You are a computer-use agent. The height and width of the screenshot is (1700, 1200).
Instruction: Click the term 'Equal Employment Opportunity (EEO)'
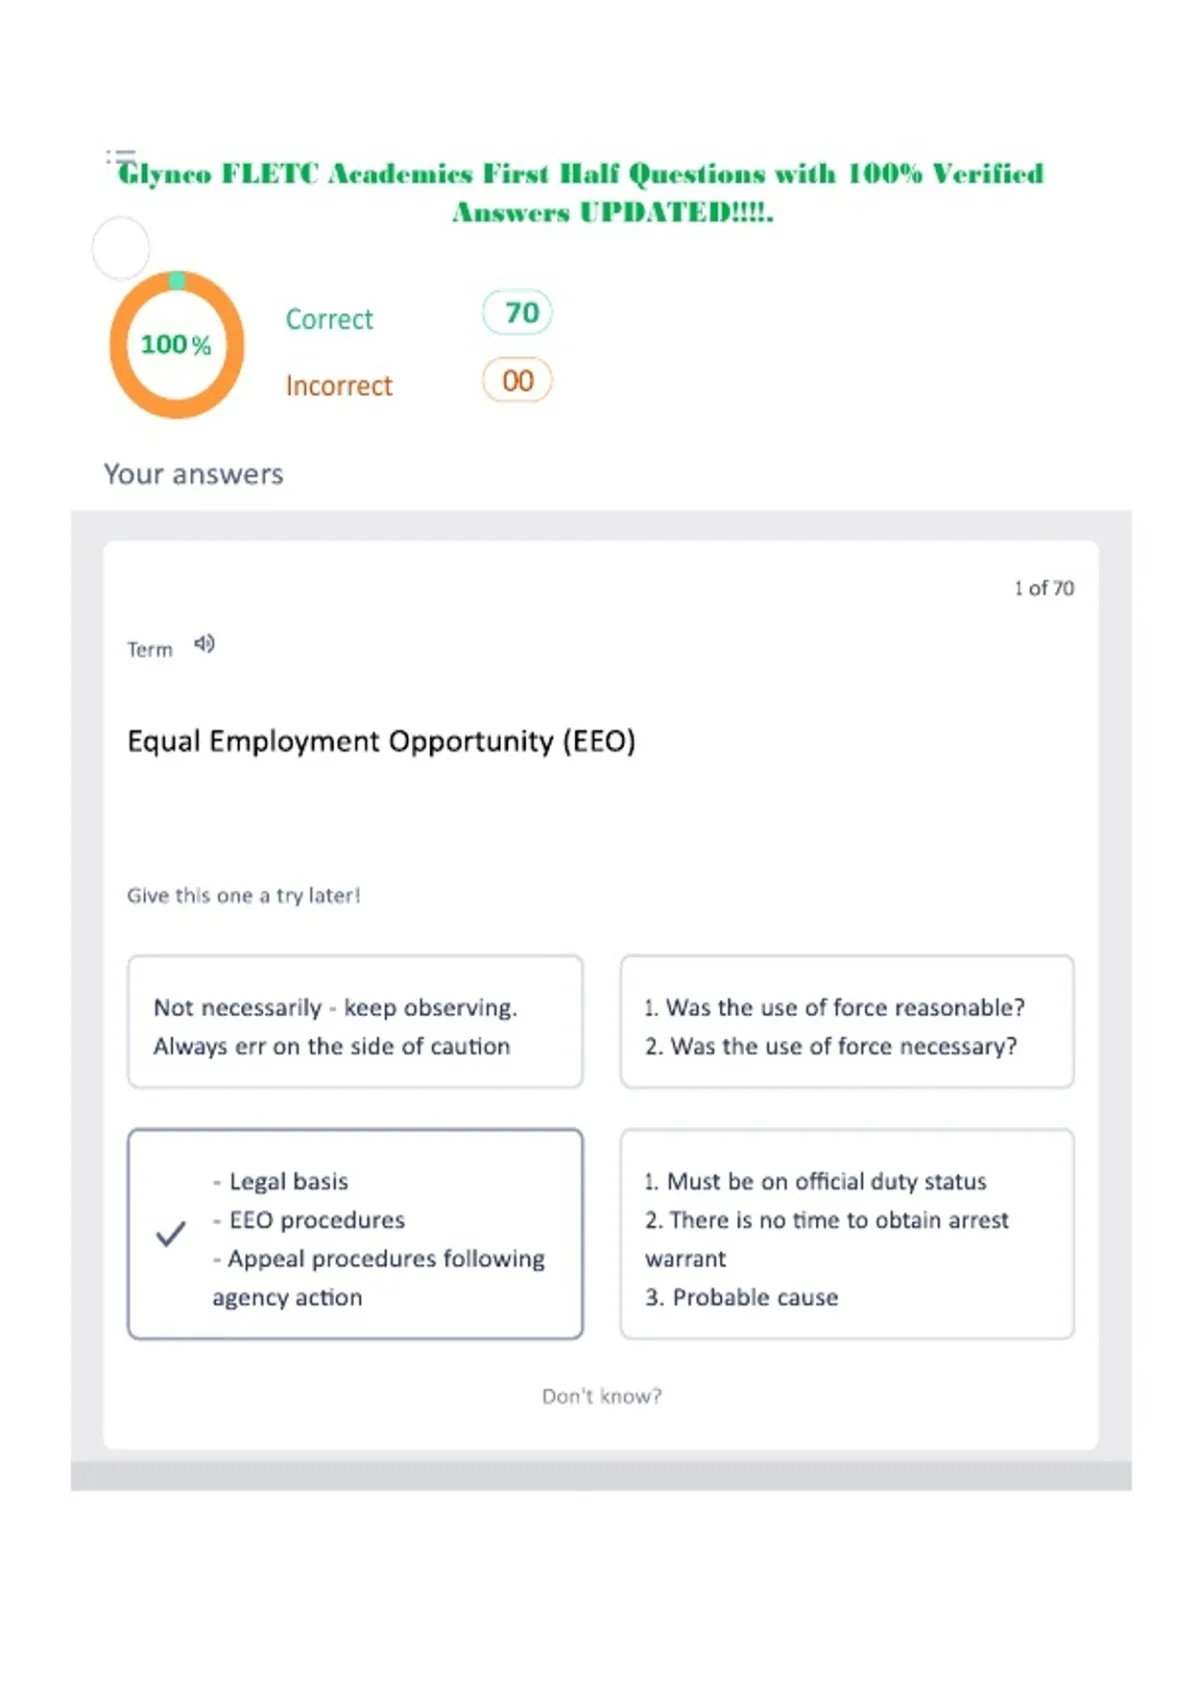[x=381, y=741]
